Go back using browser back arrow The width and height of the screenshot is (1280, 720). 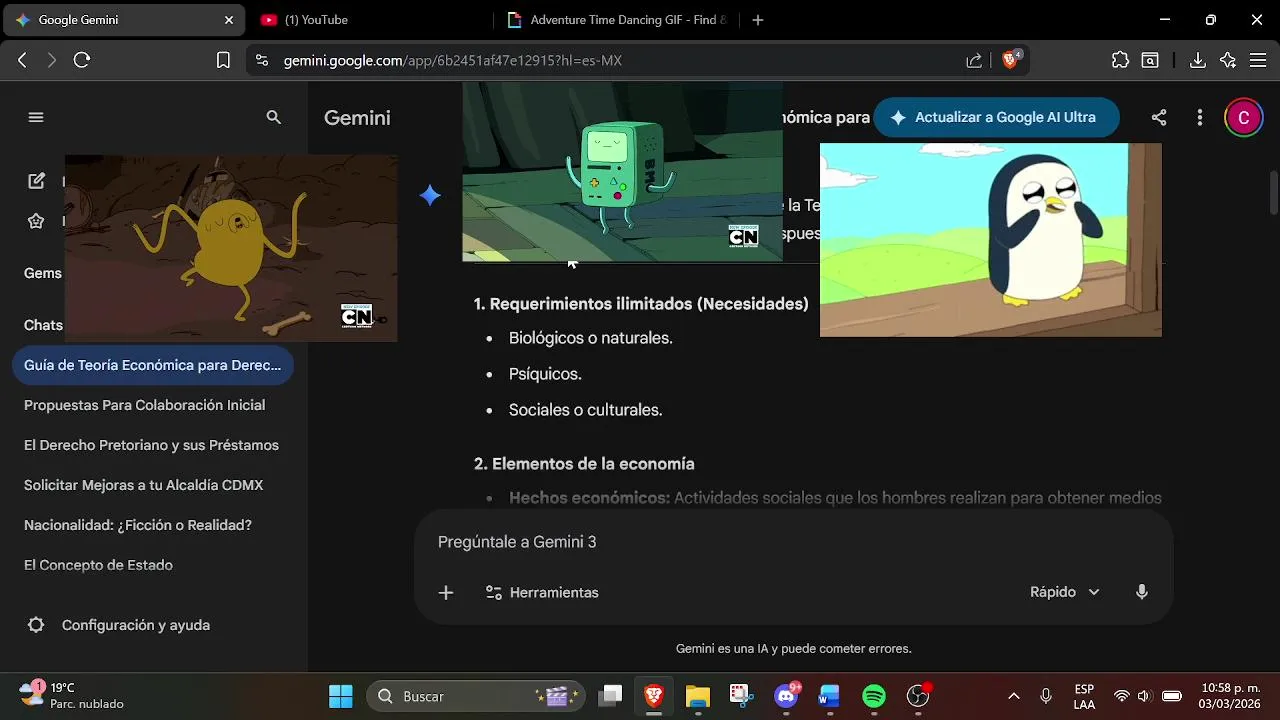point(22,60)
